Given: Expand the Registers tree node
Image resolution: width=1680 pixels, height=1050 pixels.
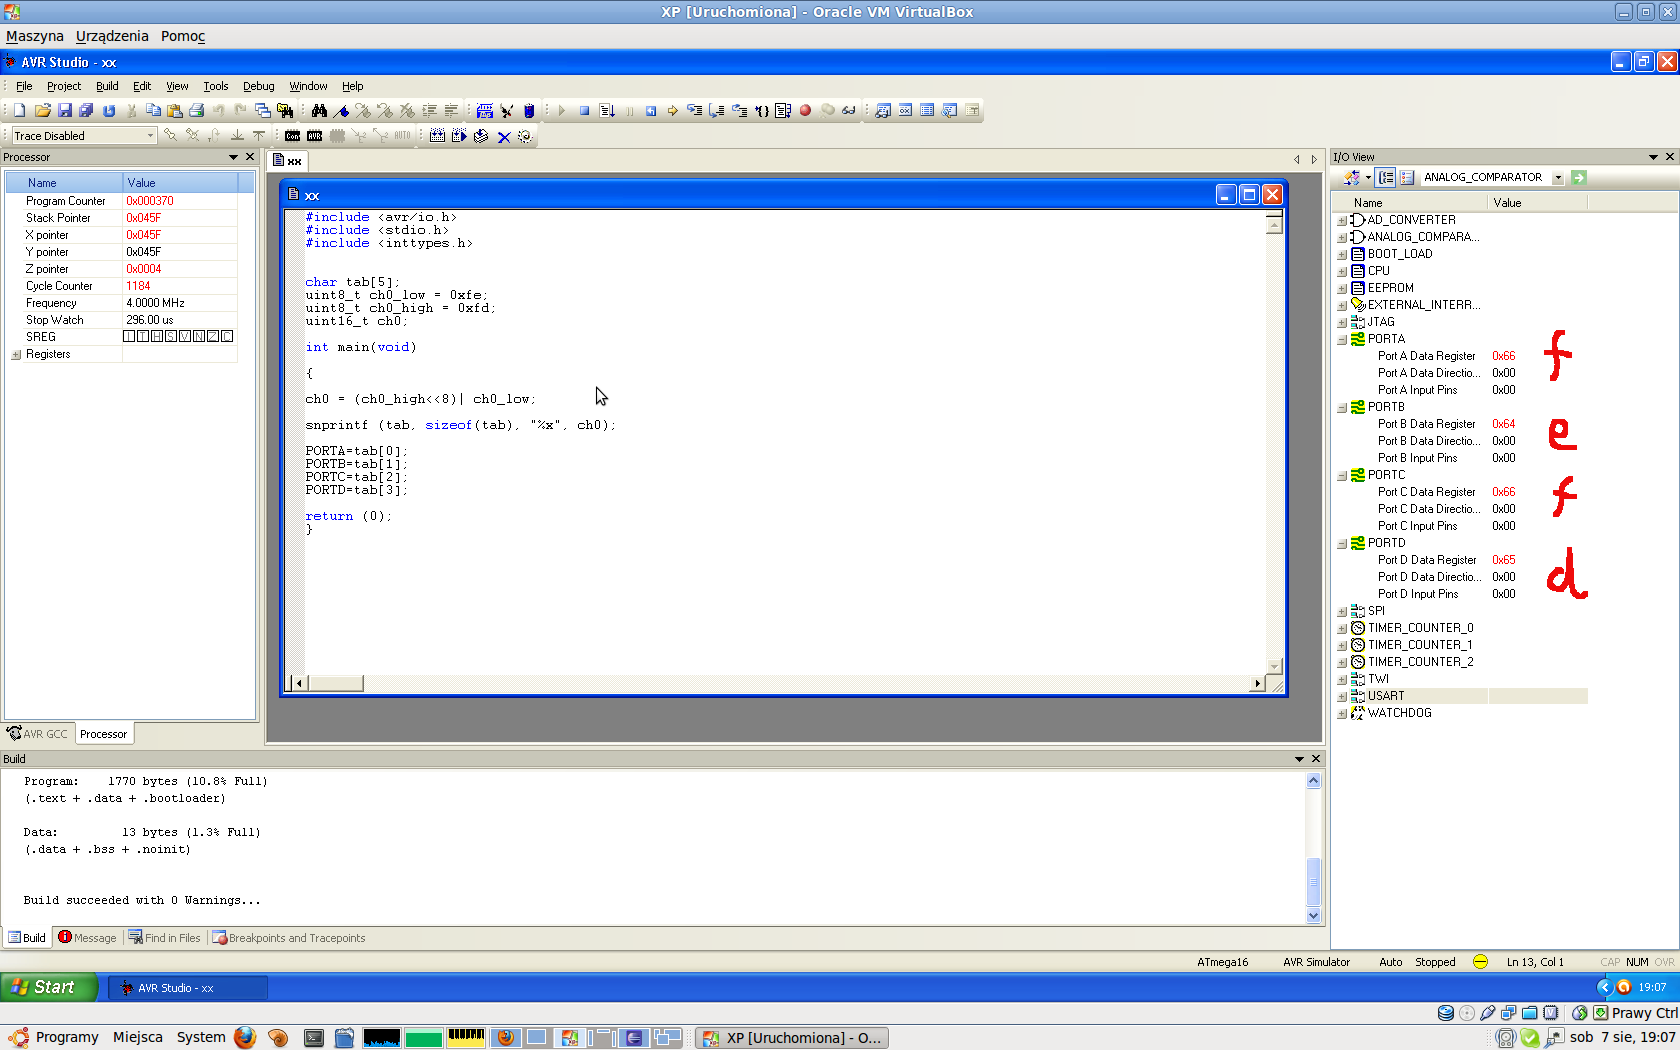Looking at the screenshot, I should [x=16, y=355].
